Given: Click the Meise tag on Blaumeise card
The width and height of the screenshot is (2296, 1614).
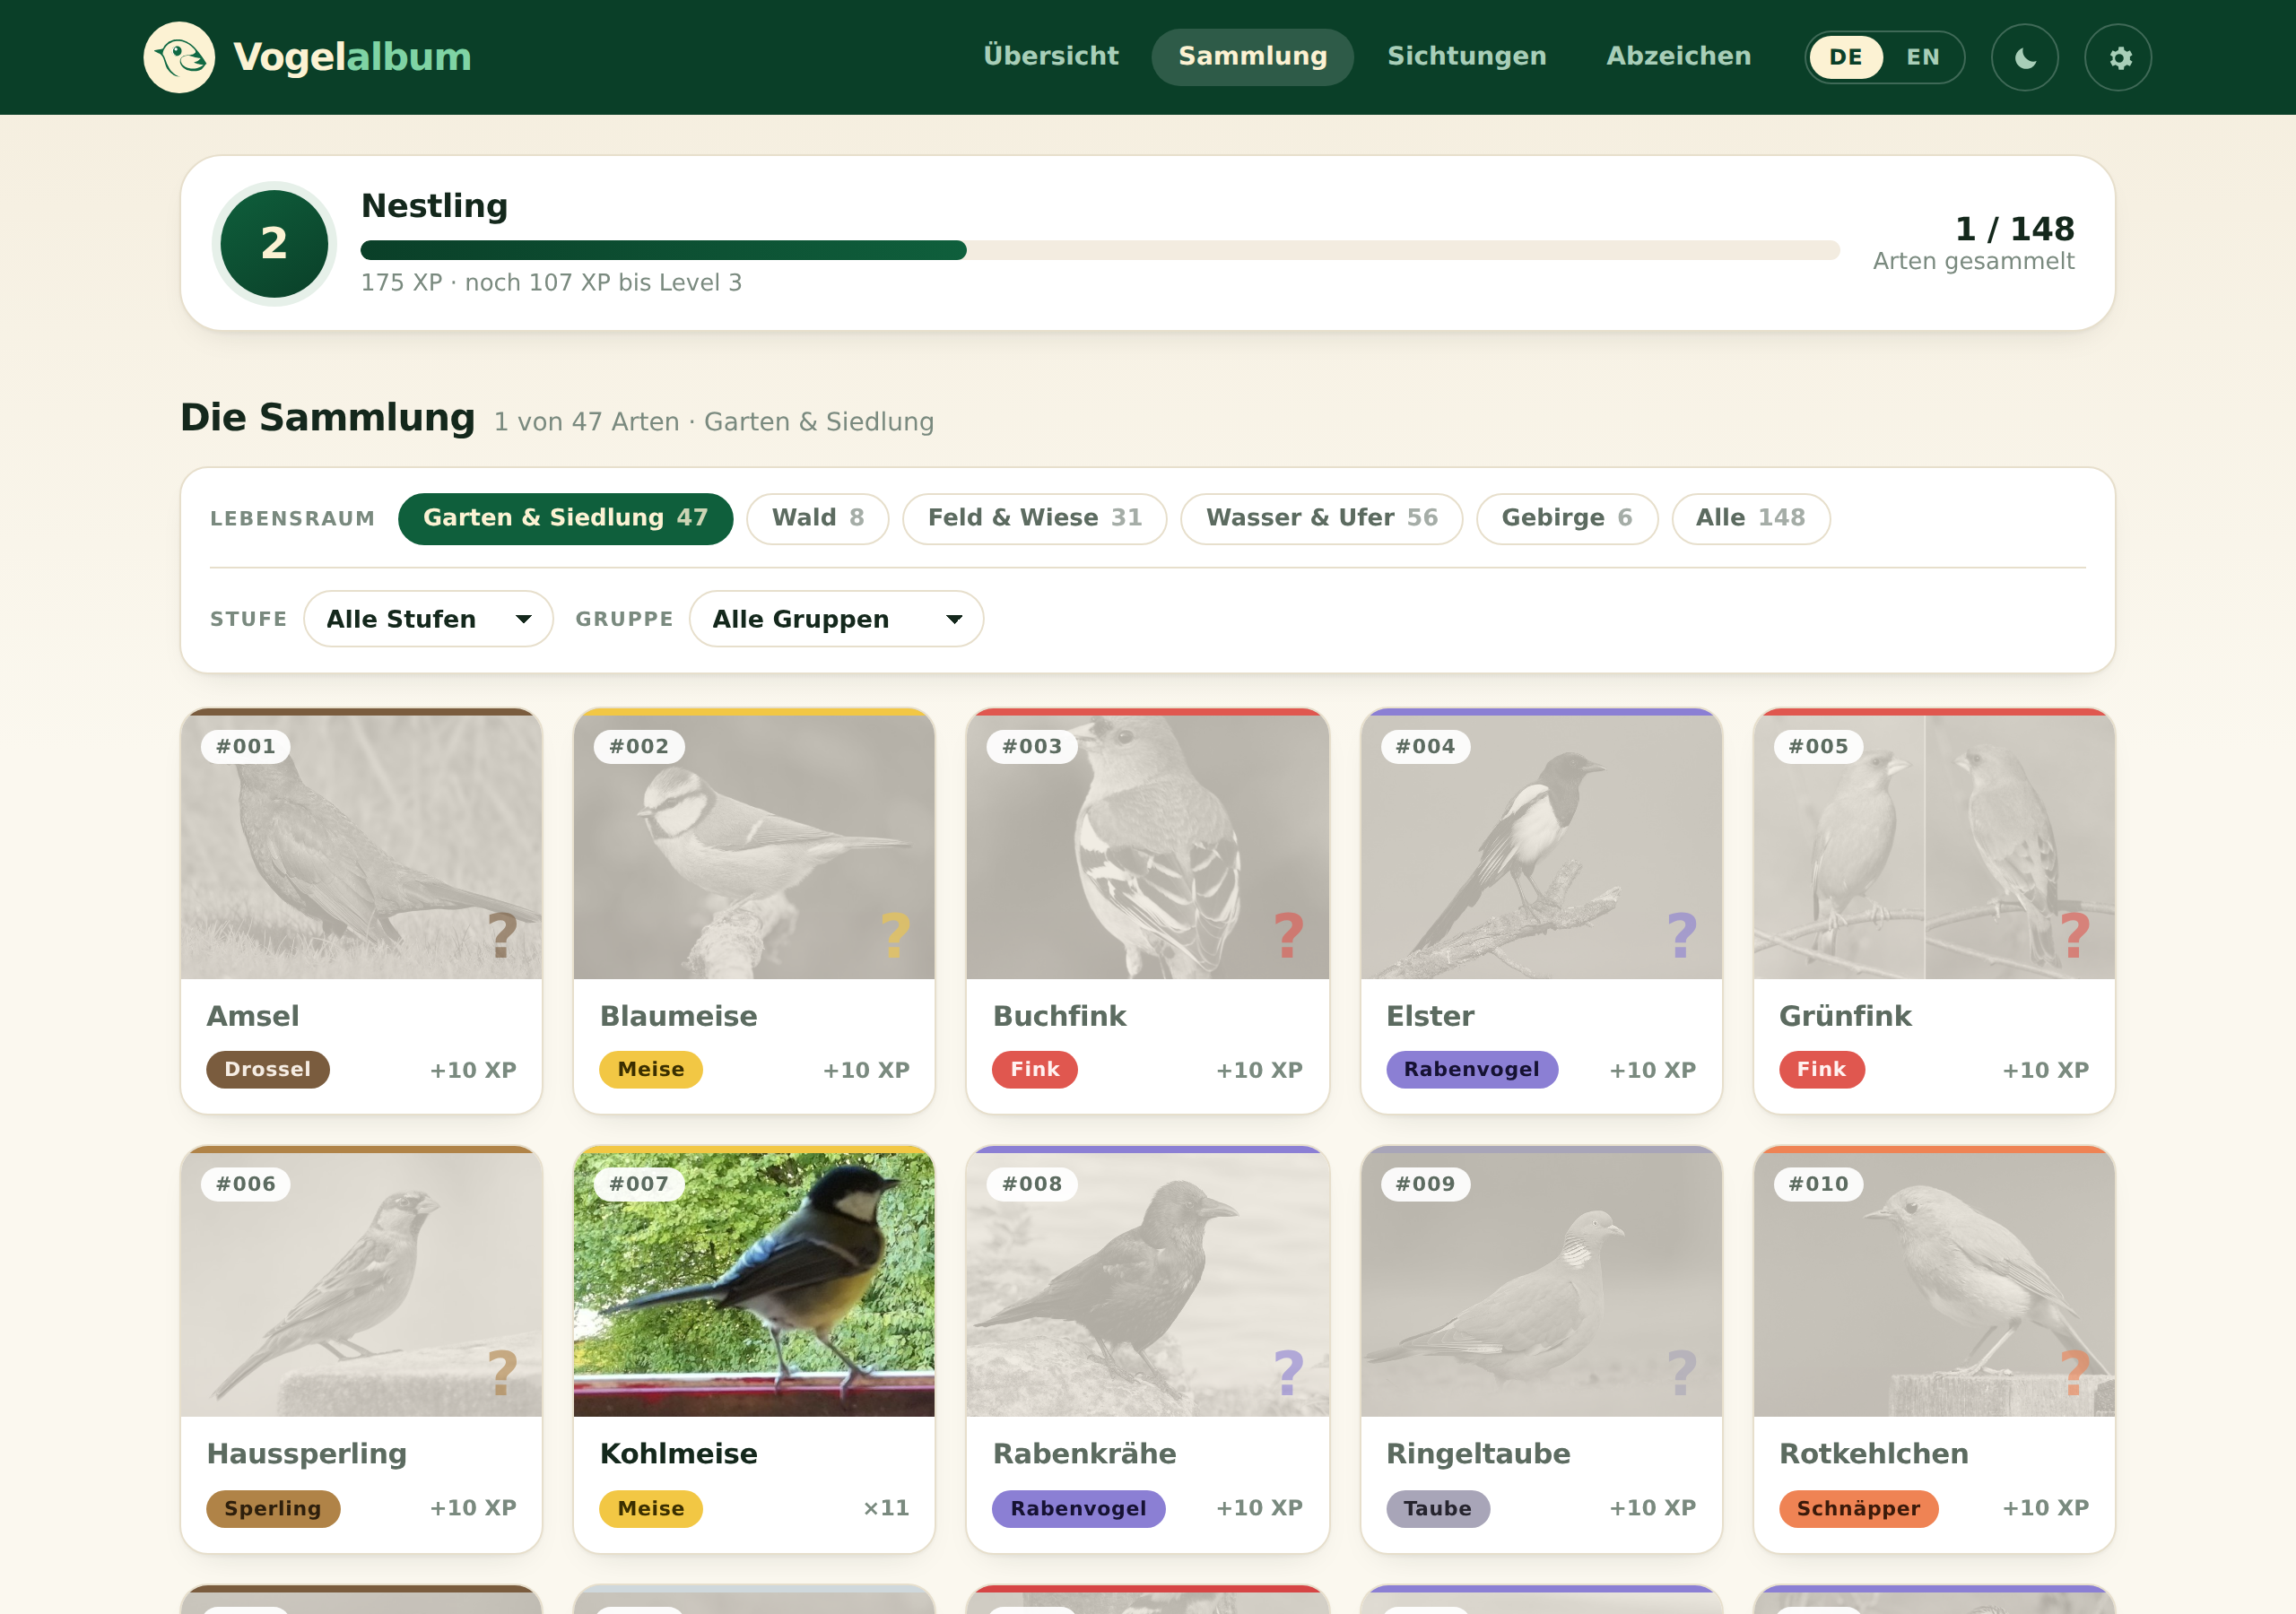Looking at the screenshot, I should click(651, 1069).
